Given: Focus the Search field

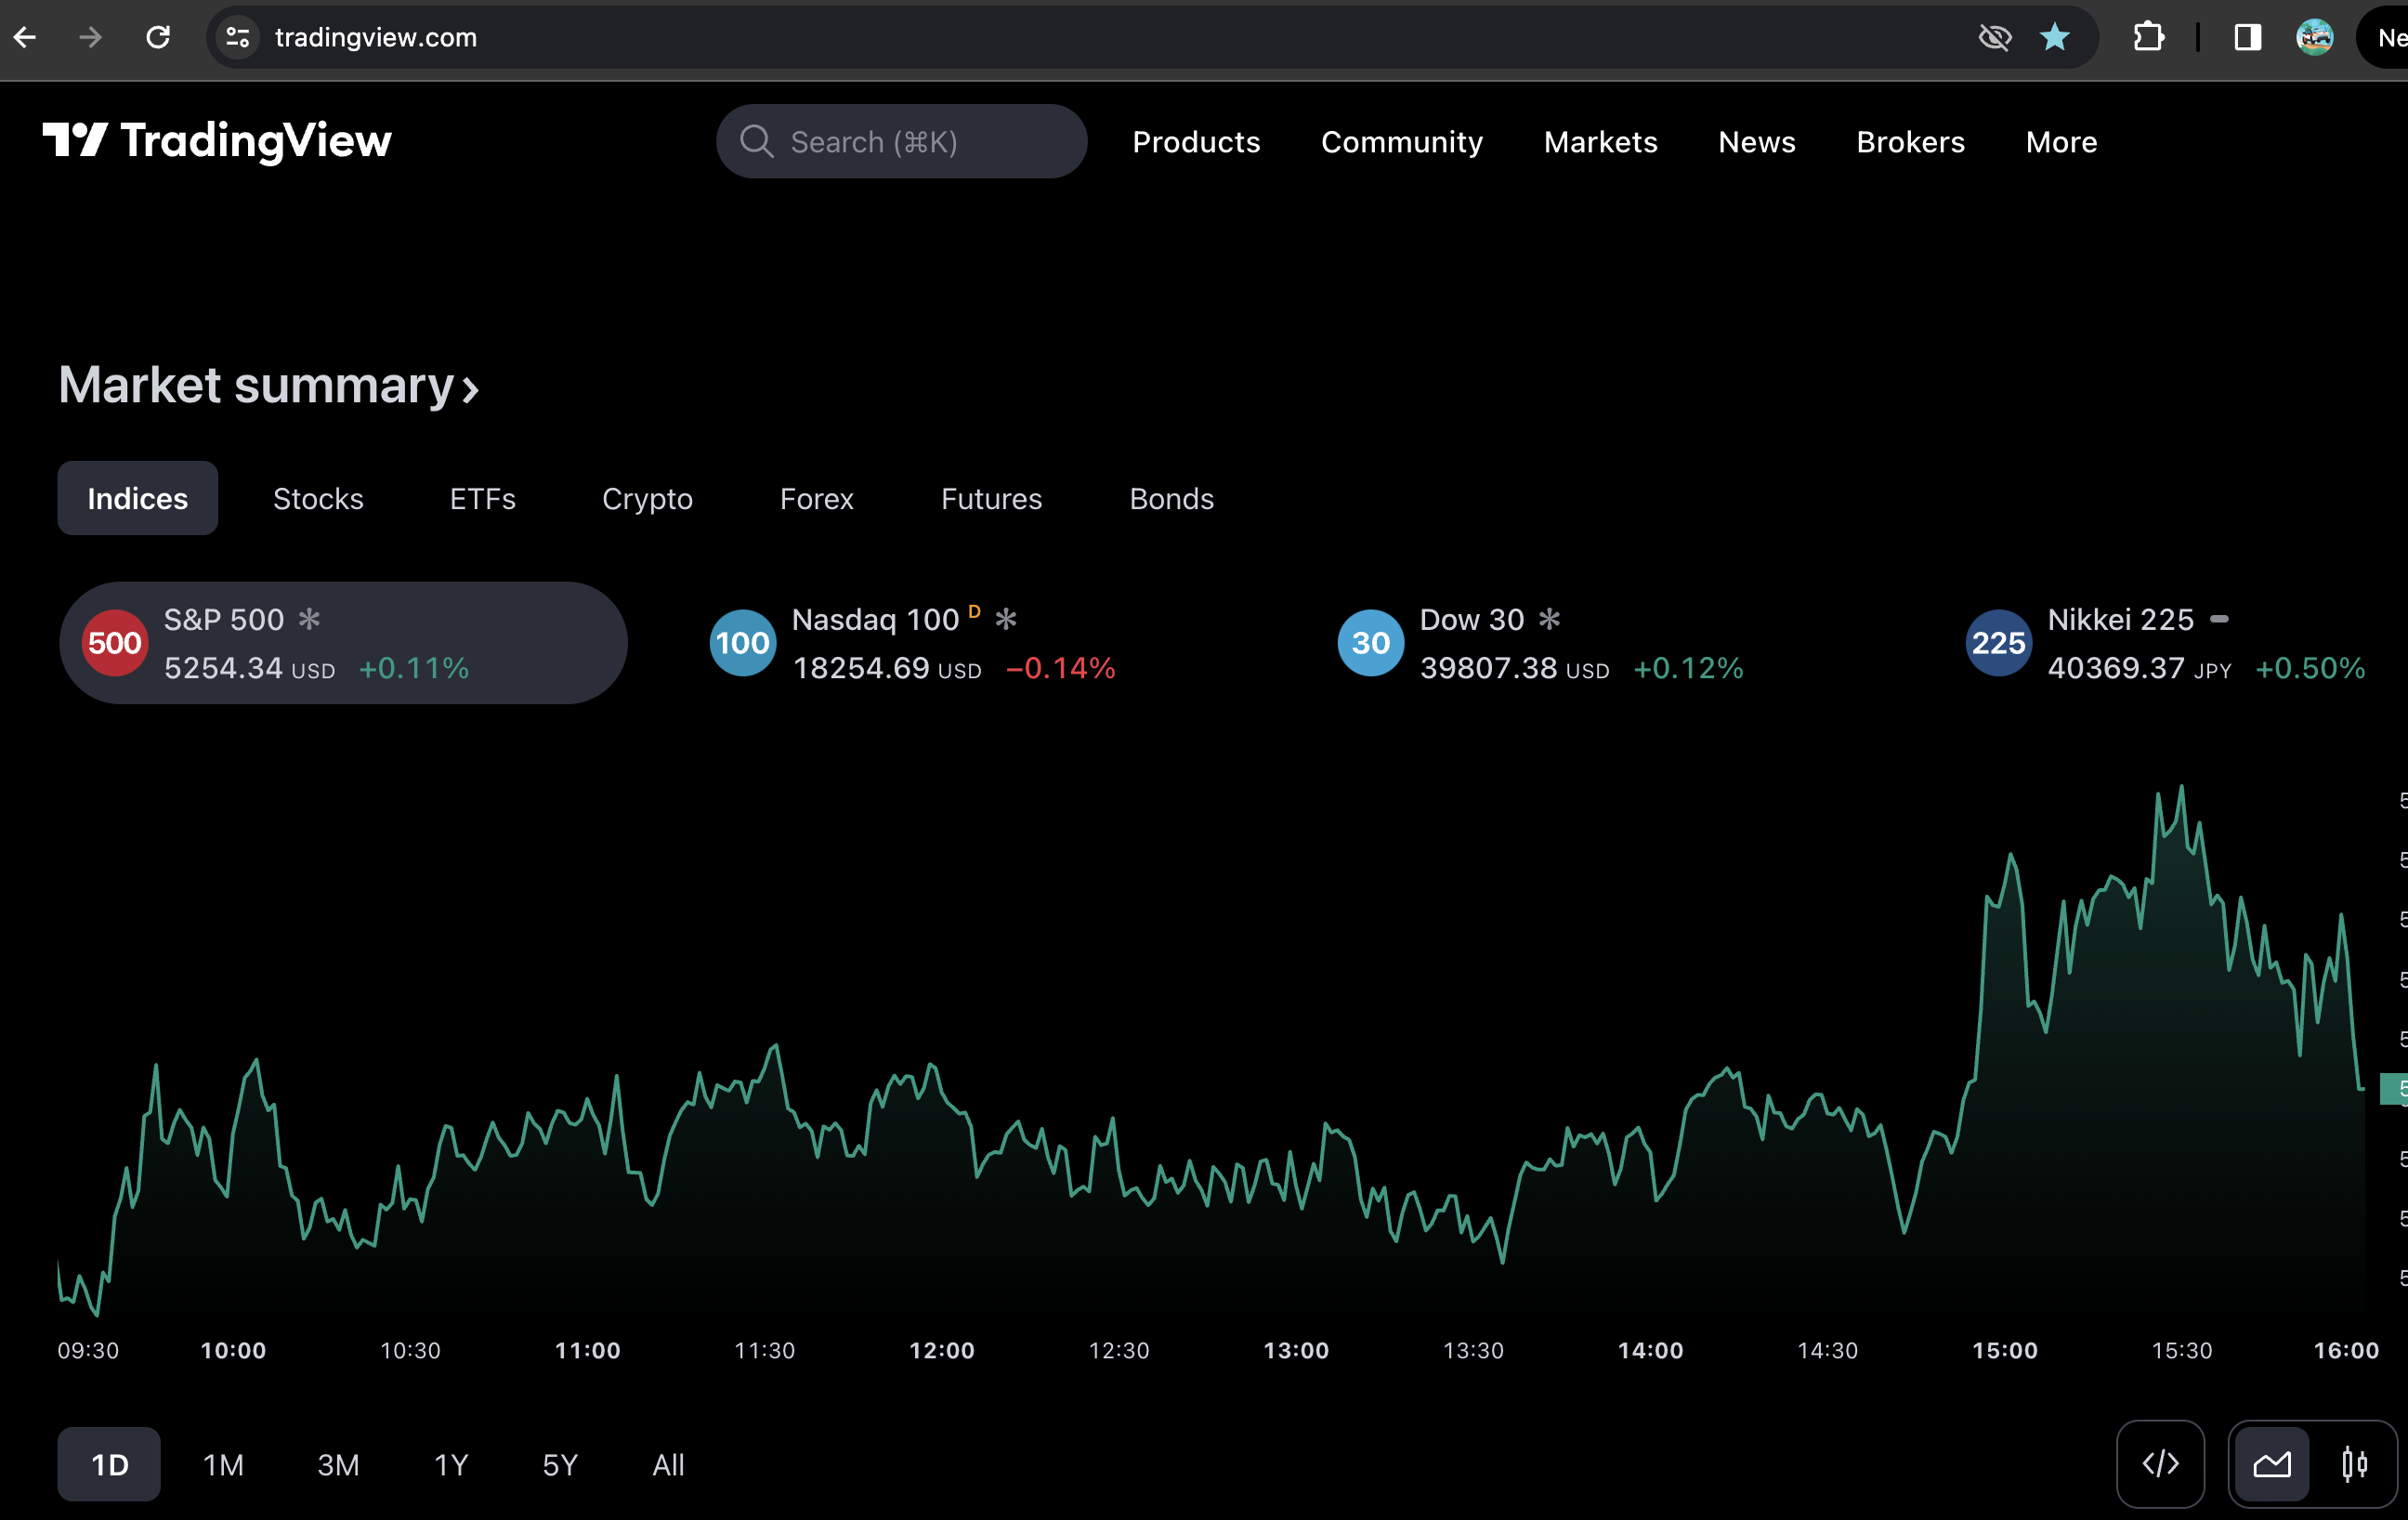Looking at the screenshot, I should pyautogui.click(x=901, y=142).
